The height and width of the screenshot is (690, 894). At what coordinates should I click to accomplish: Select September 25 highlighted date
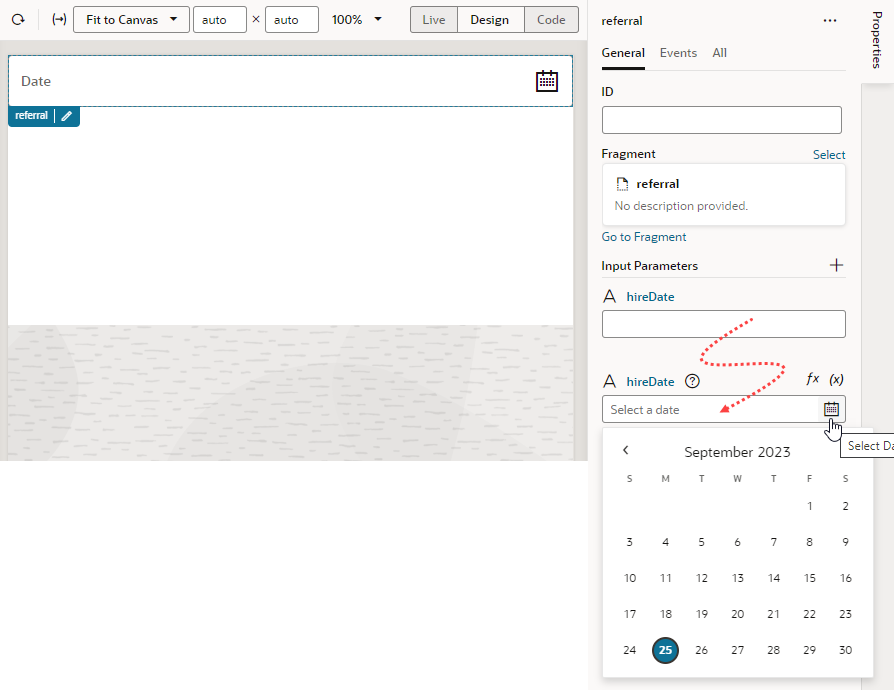[665, 650]
